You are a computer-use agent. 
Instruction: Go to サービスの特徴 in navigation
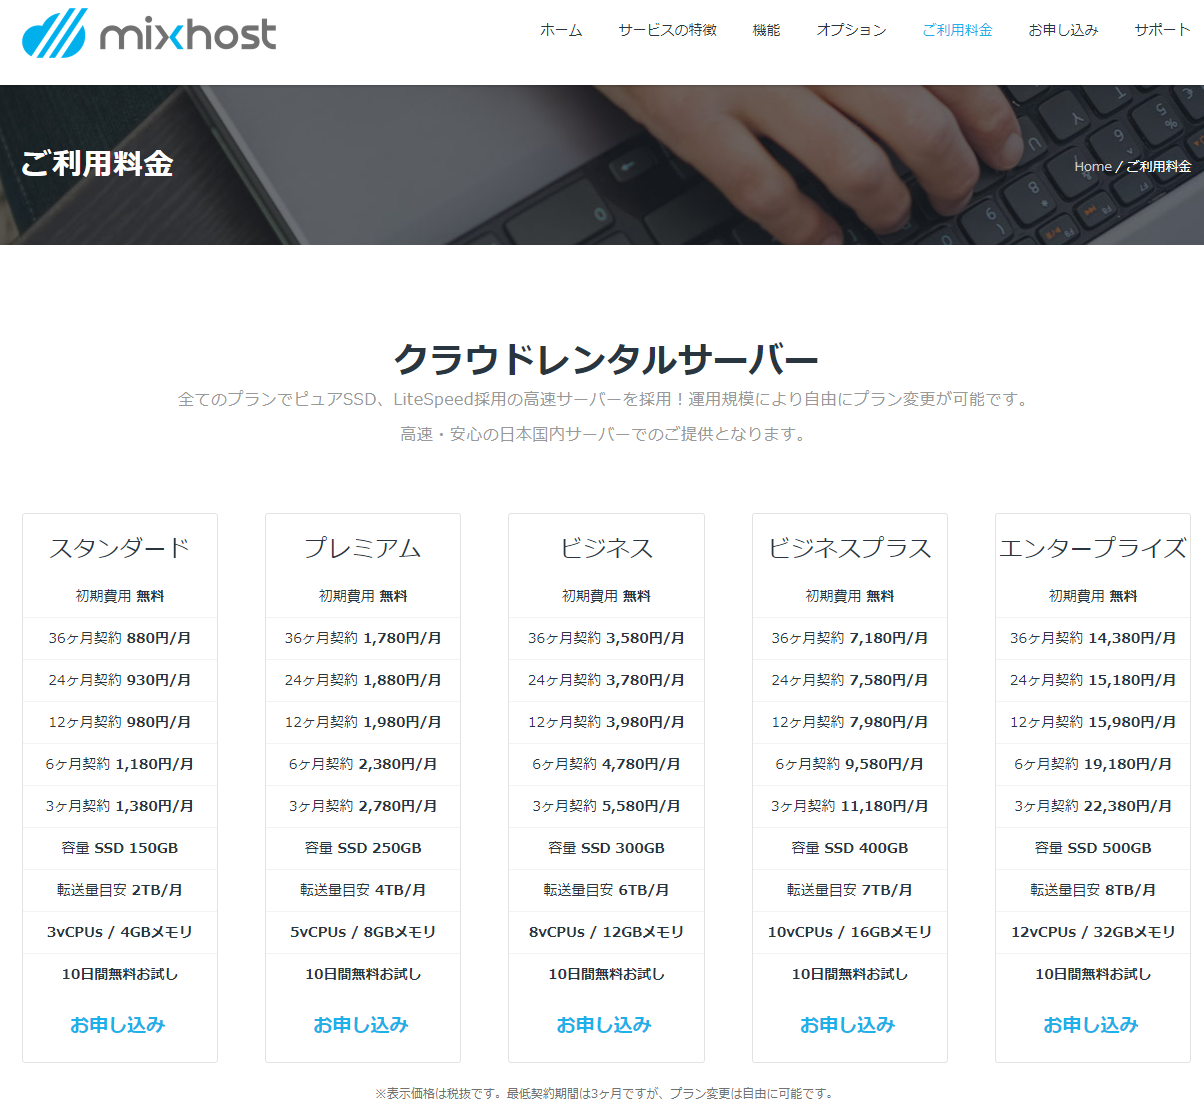pos(667,30)
